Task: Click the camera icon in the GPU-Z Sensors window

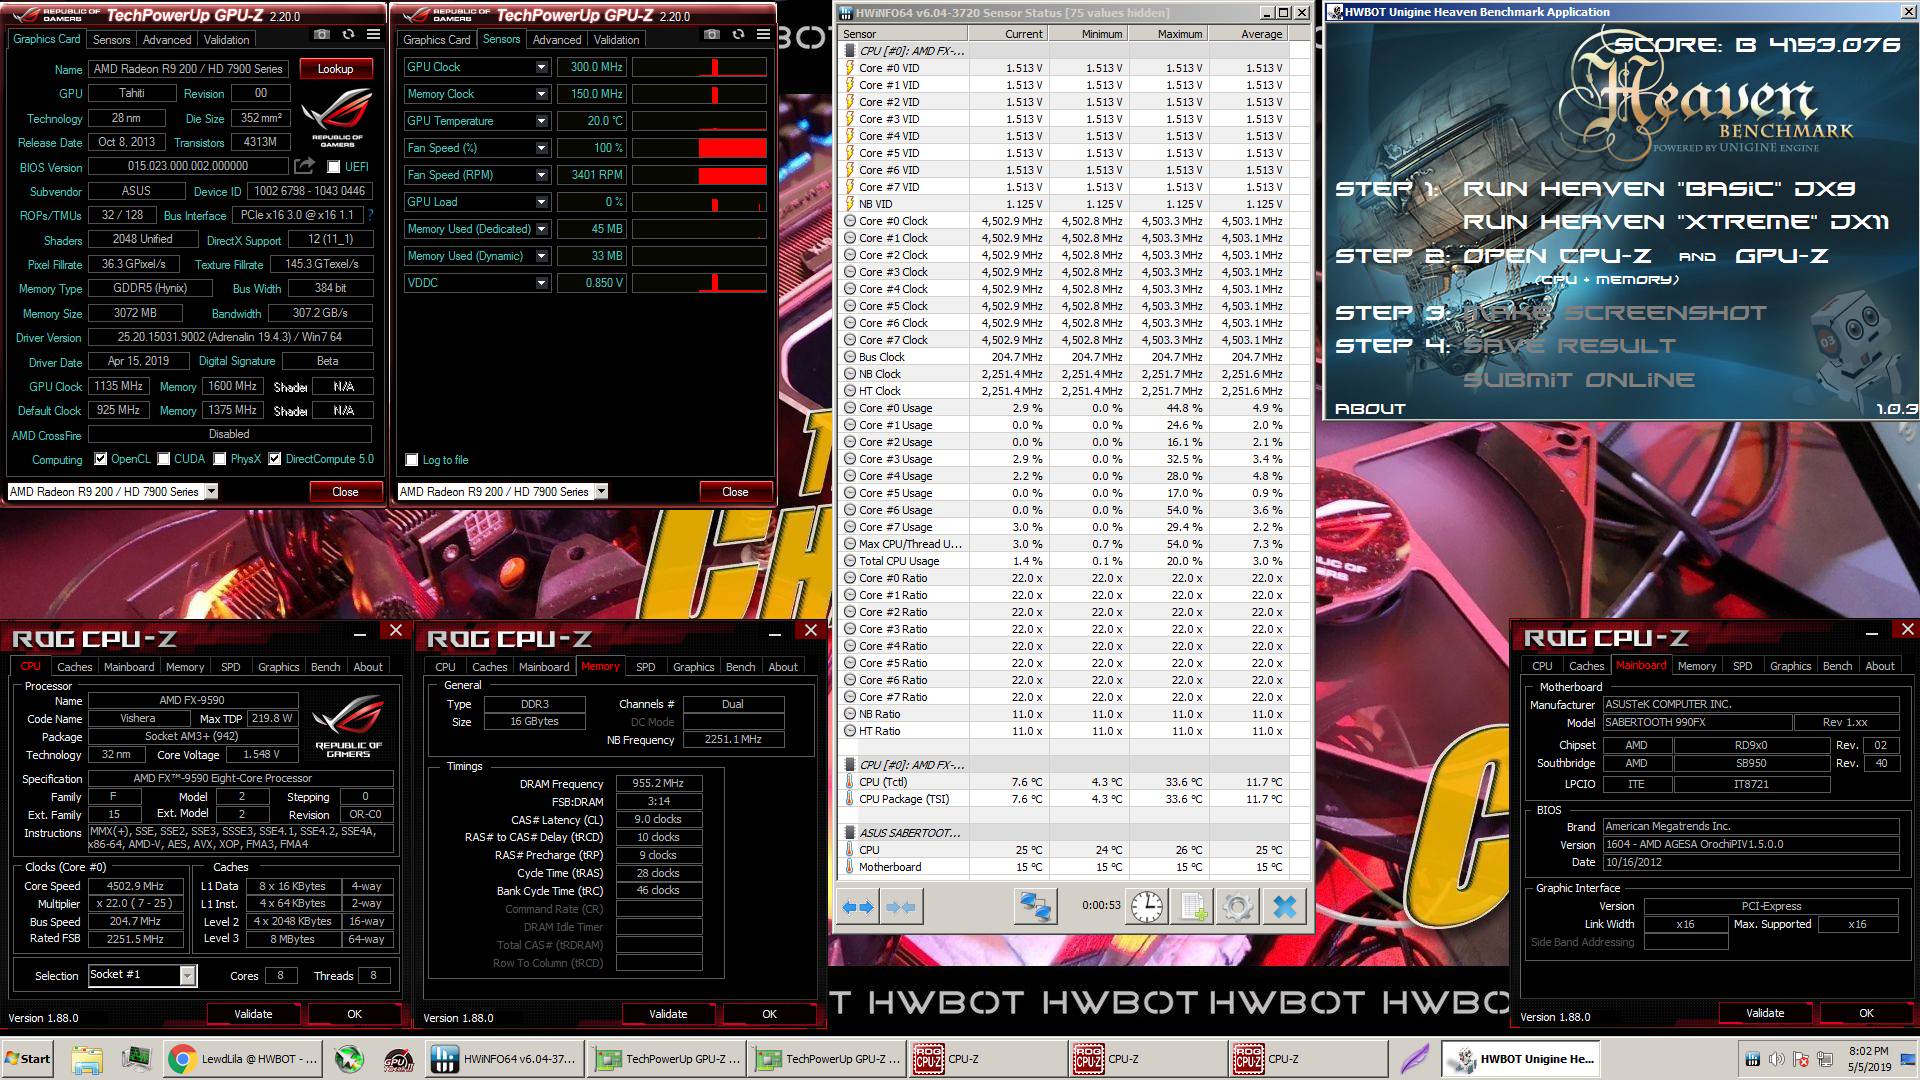Action: click(x=711, y=34)
